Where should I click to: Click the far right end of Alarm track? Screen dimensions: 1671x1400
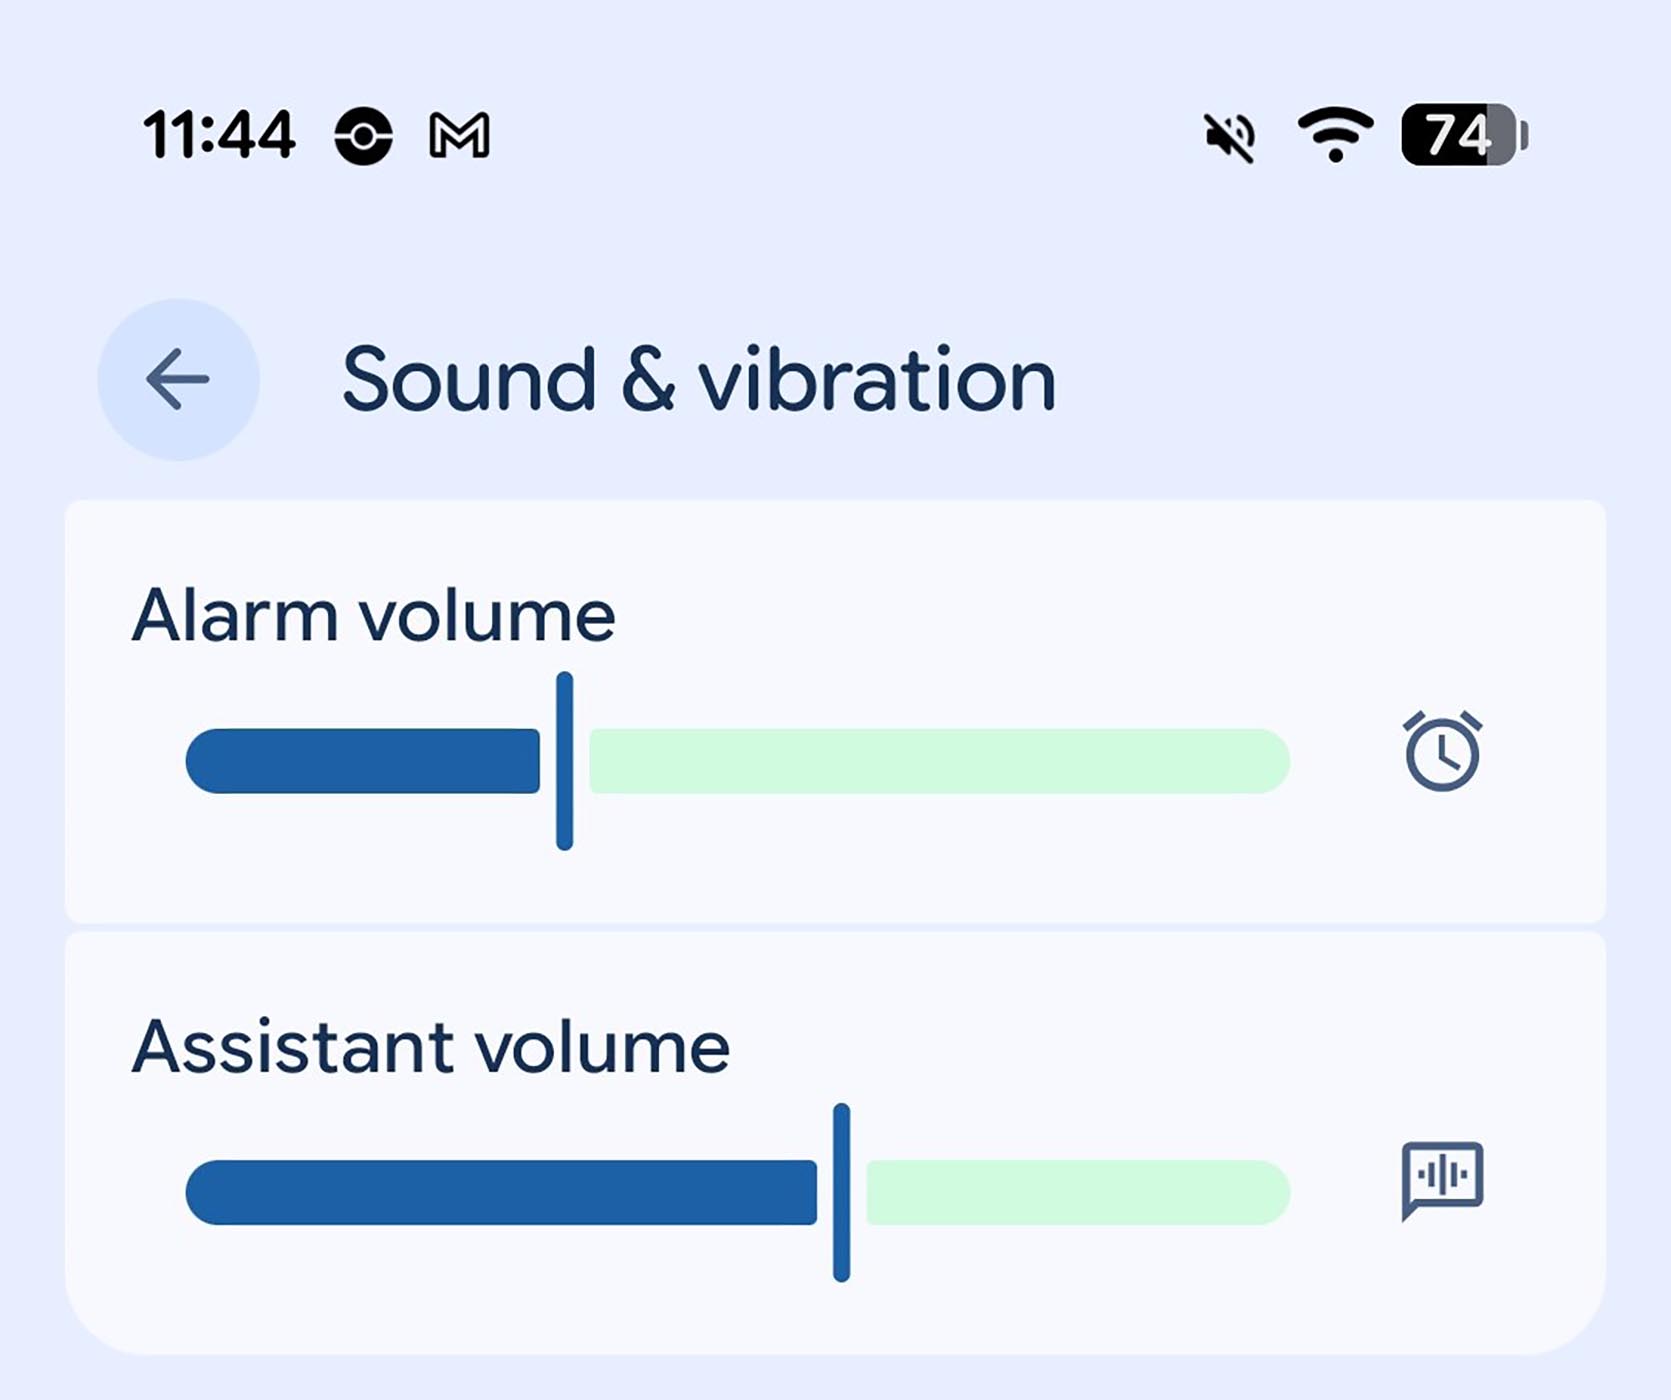pyautogui.click(x=1268, y=761)
